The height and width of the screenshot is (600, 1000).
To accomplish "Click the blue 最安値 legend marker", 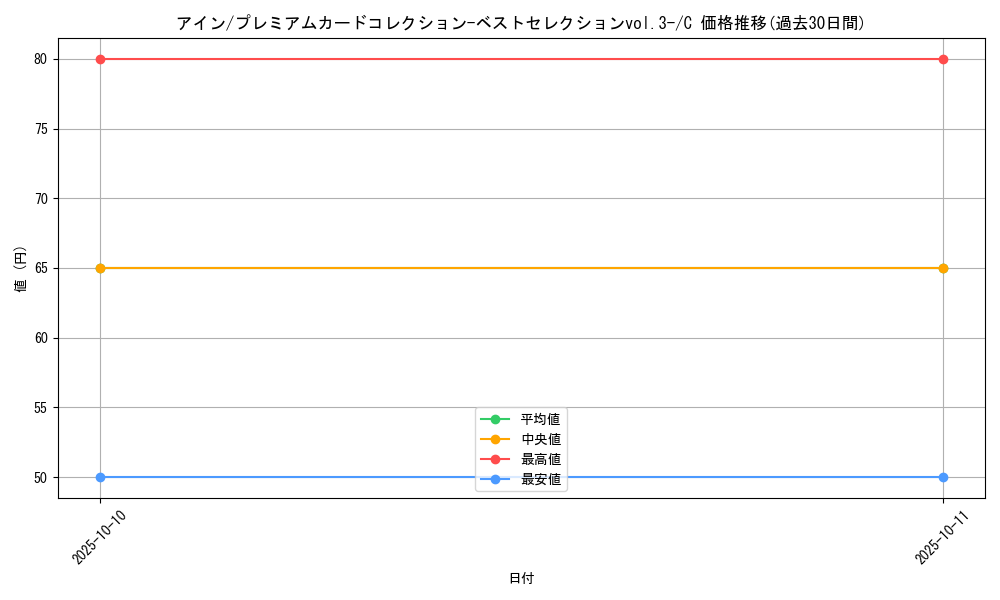I will tap(495, 479).
